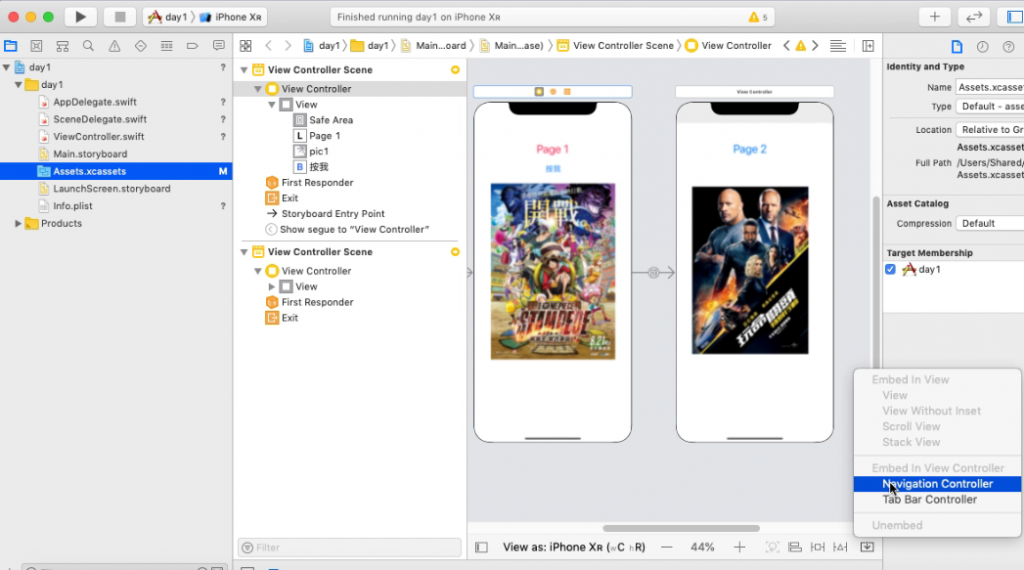
Task: Toggle day1 target membership checkbox
Action: (x=890, y=269)
